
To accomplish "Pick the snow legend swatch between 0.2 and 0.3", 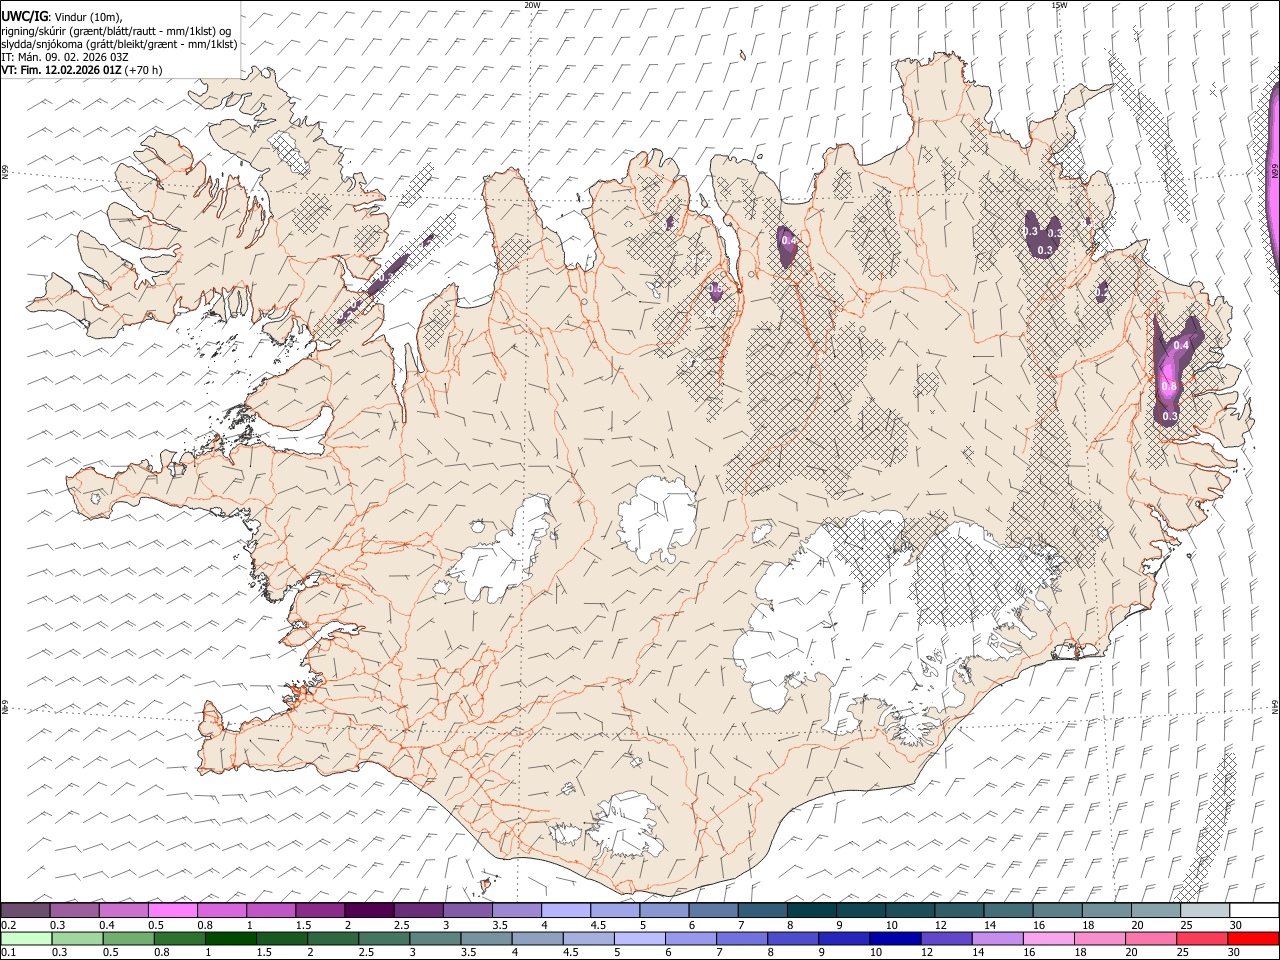I will click(25, 910).
